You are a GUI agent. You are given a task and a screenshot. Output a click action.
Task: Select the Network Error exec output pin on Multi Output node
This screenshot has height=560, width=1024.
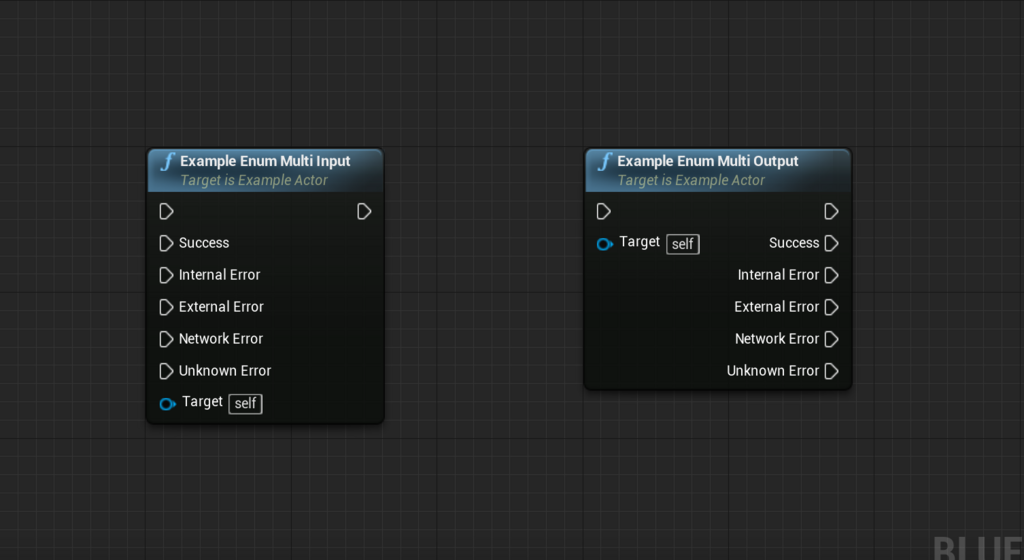pyautogui.click(x=831, y=339)
